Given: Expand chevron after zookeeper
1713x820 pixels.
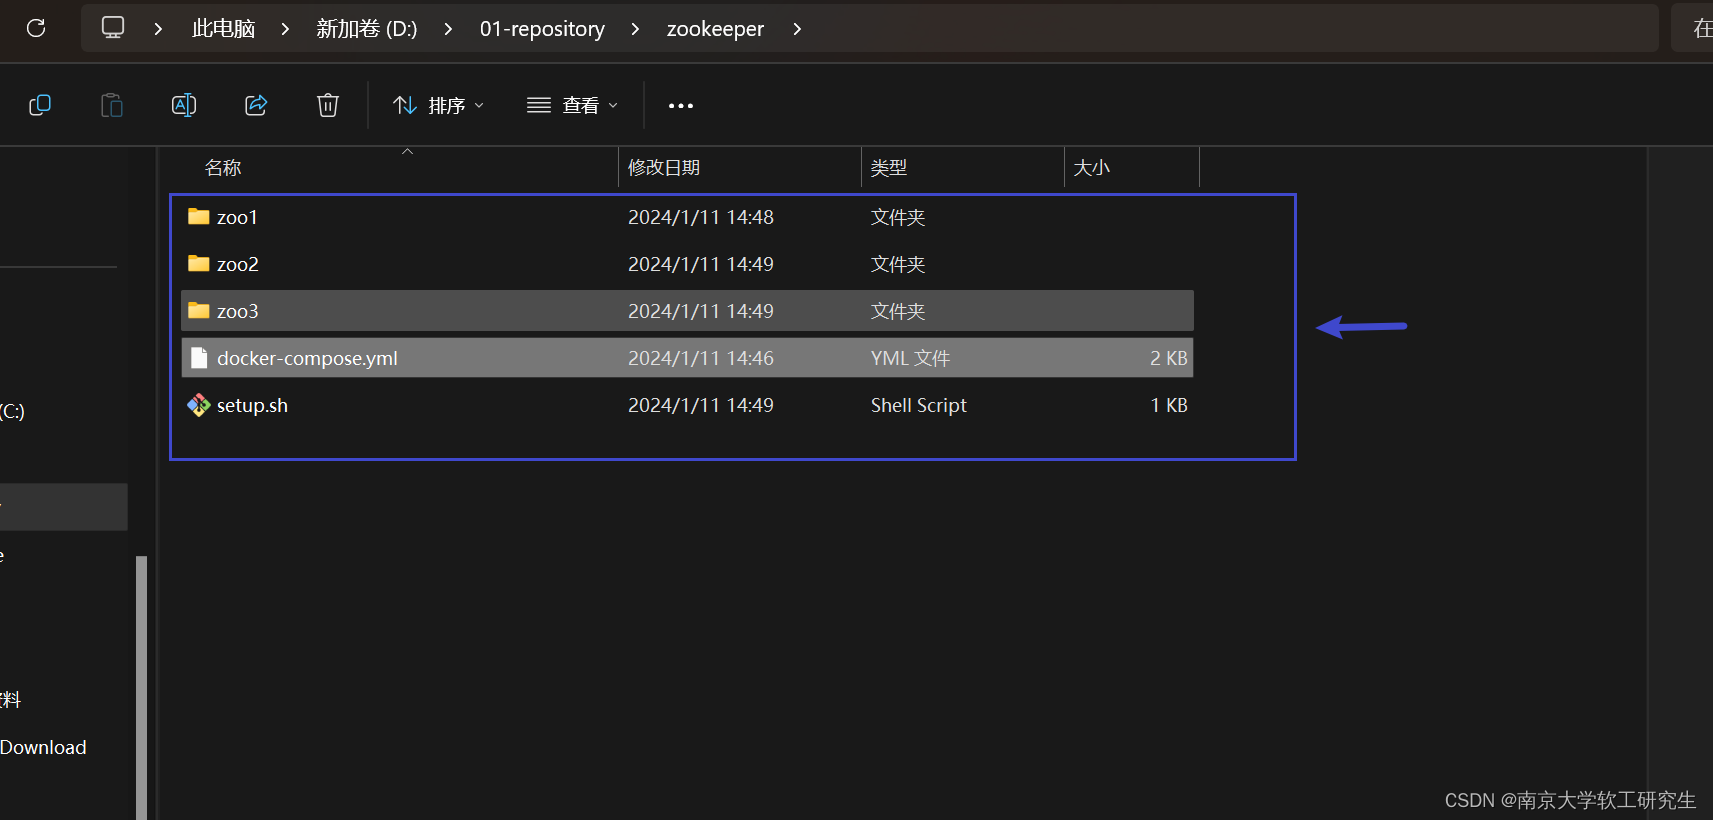Looking at the screenshot, I should tap(797, 29).
